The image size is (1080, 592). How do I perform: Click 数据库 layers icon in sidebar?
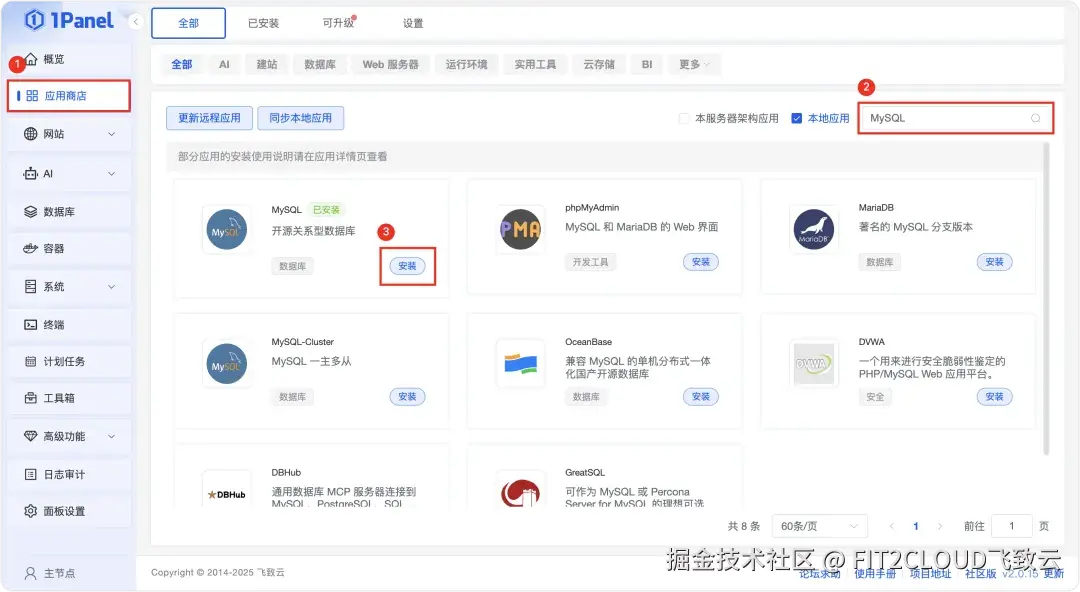(x=30, y=212)
